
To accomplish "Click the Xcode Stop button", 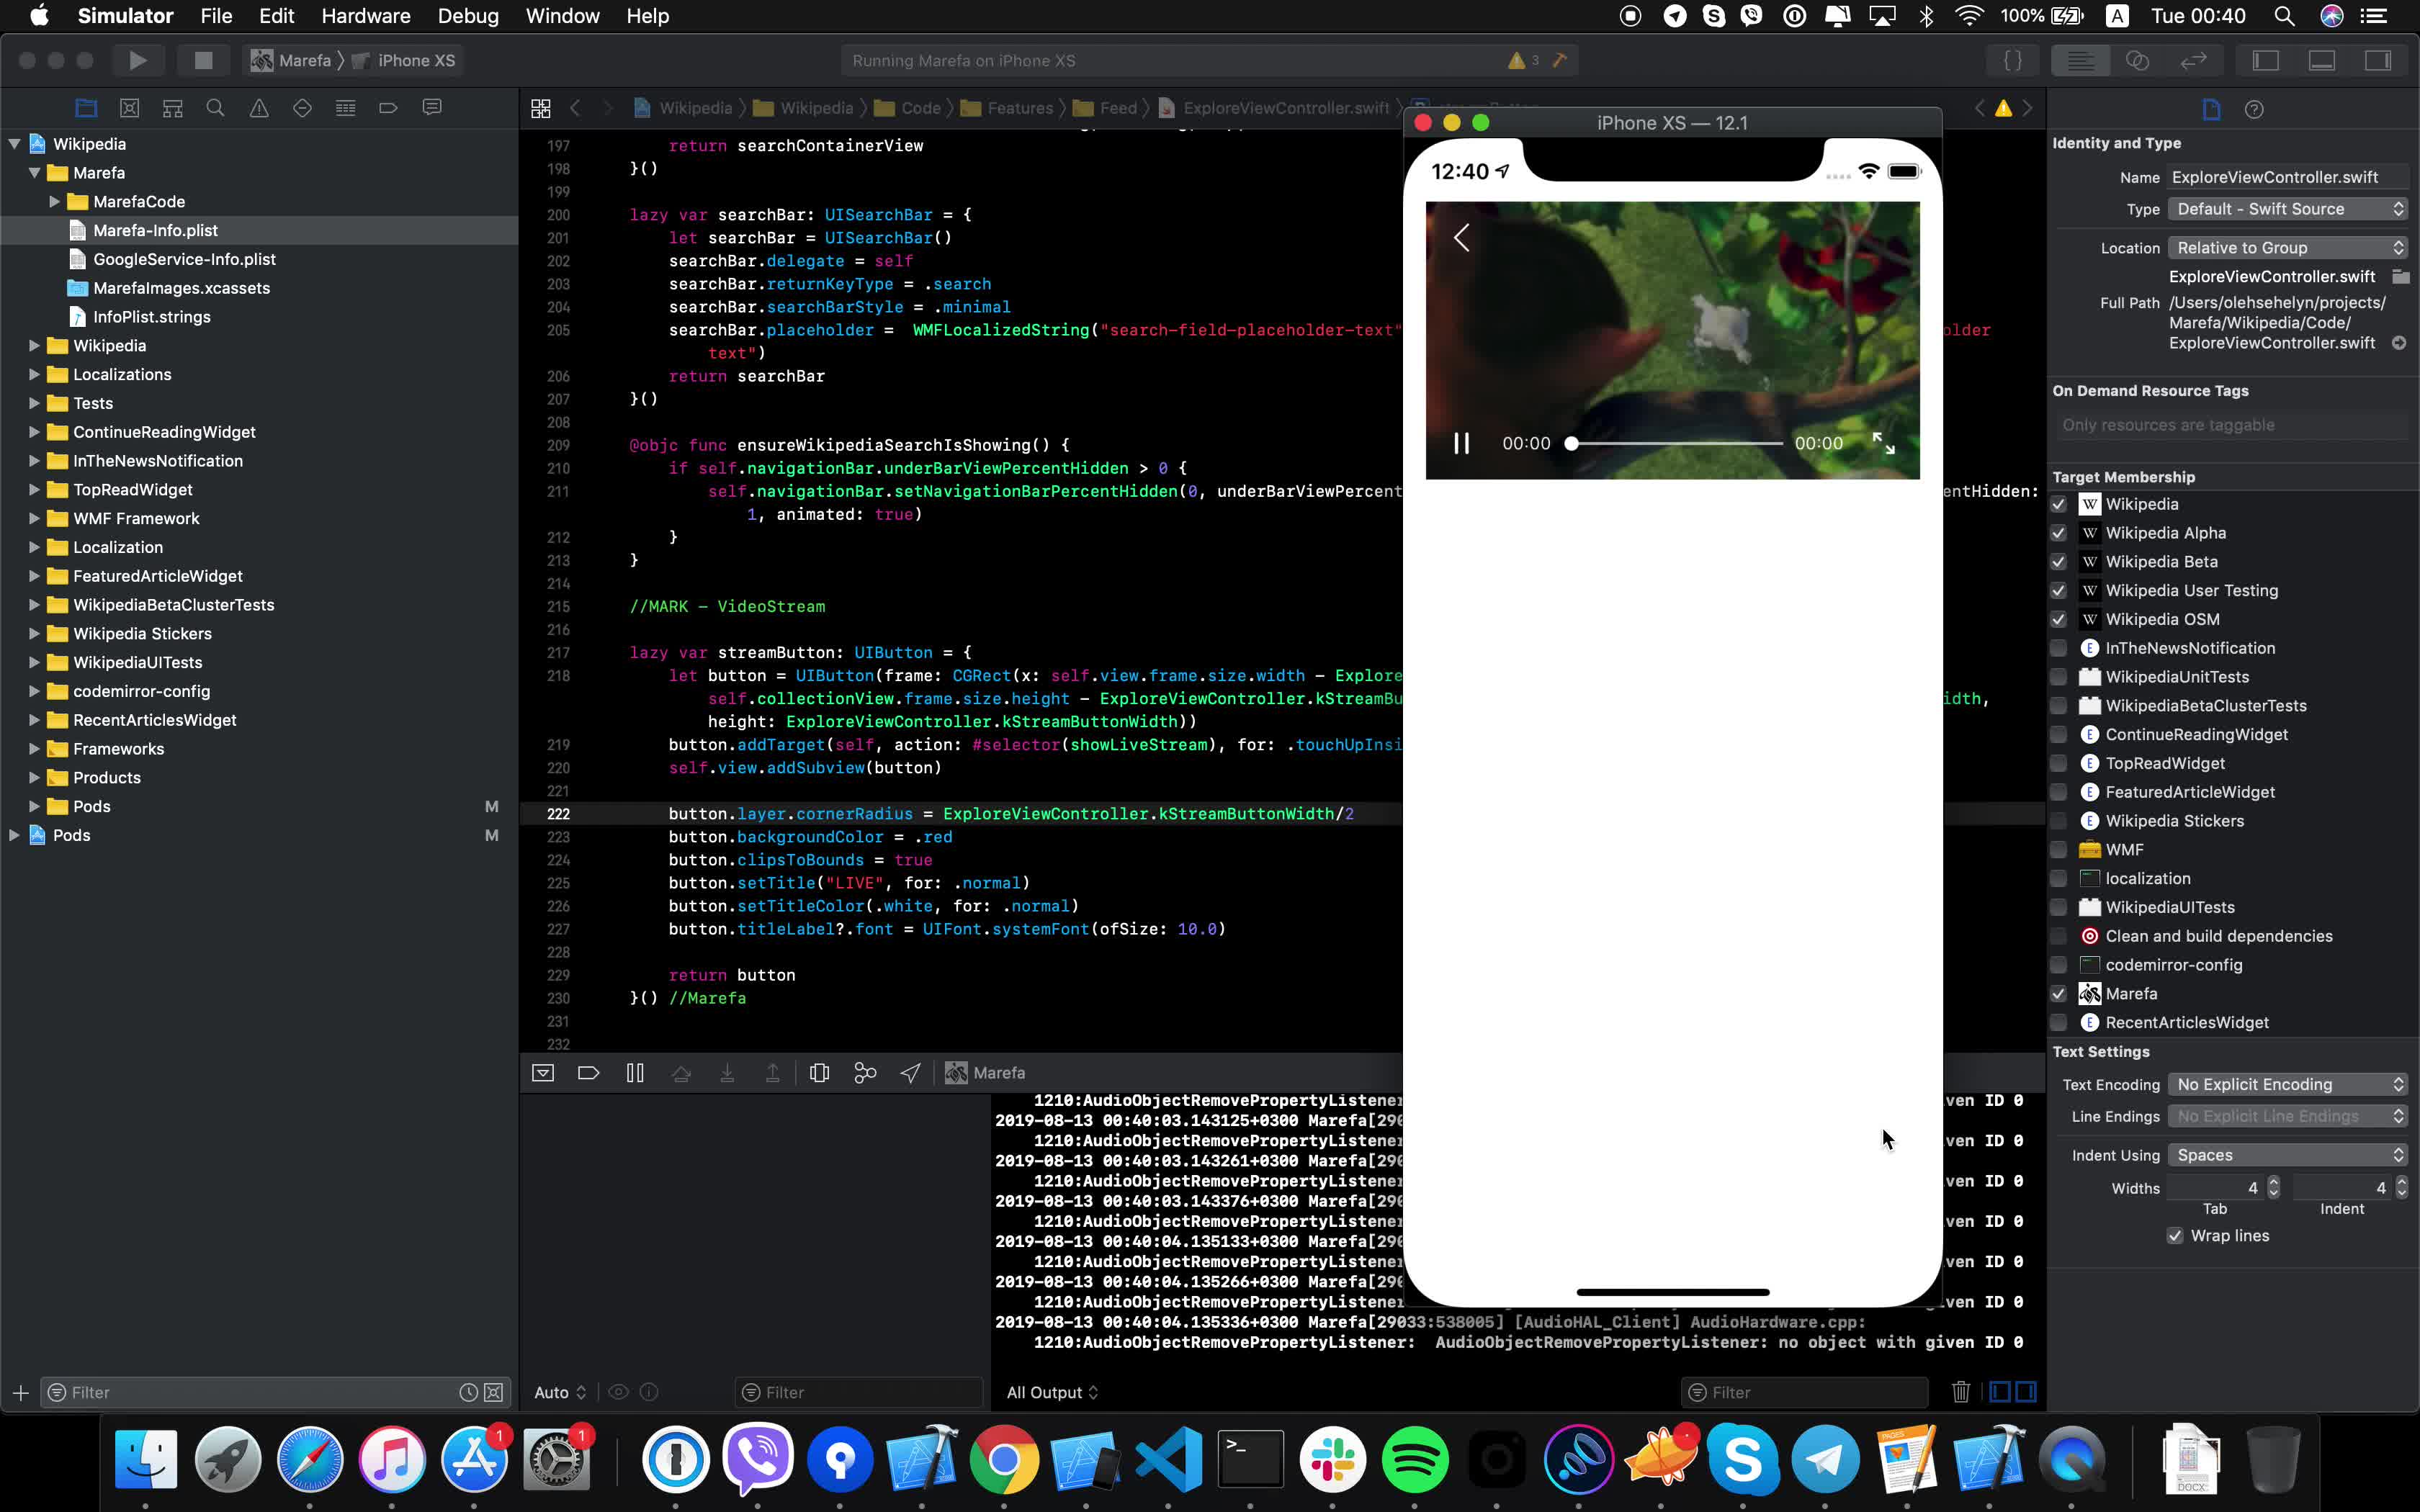I will coord(203,60).
